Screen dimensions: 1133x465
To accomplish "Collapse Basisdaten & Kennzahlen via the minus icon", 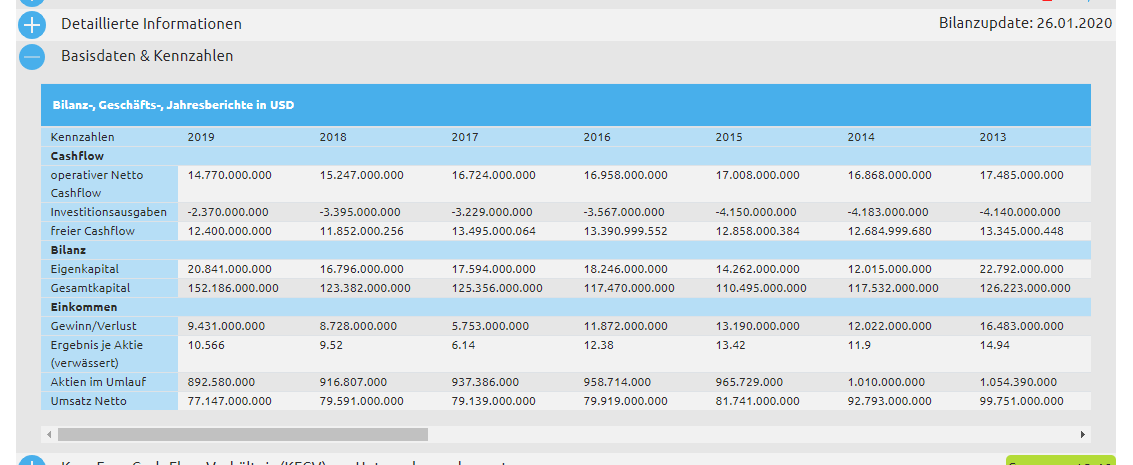I will click(32, 57).
